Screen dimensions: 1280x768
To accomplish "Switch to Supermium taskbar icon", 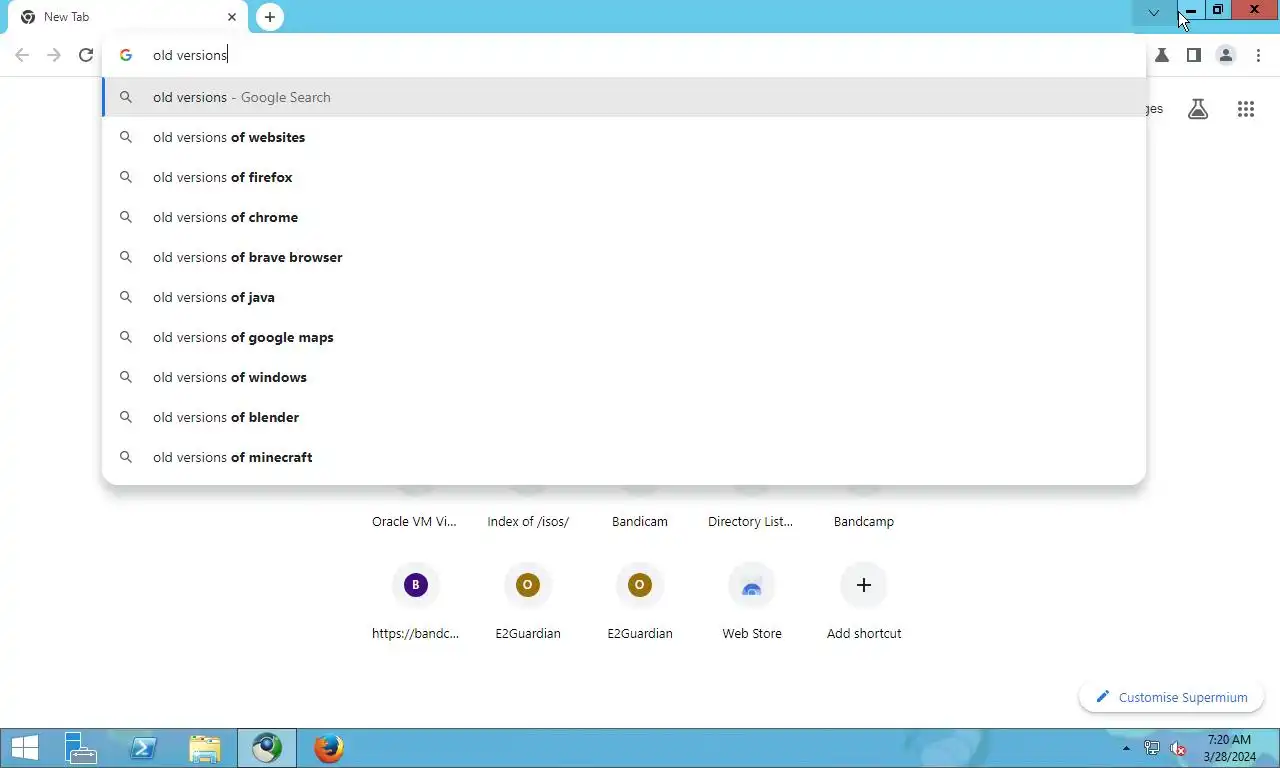I will [267, 748].
